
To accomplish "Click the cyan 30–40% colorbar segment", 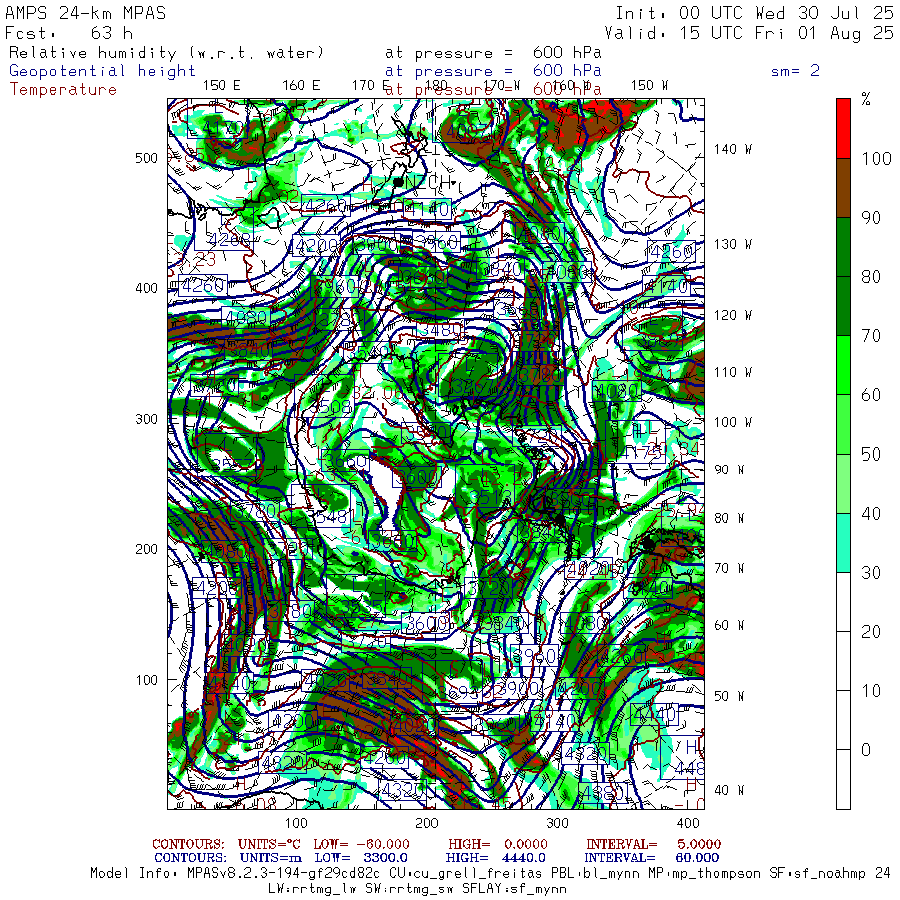I will pyautogui.click(x=843, y=542).
